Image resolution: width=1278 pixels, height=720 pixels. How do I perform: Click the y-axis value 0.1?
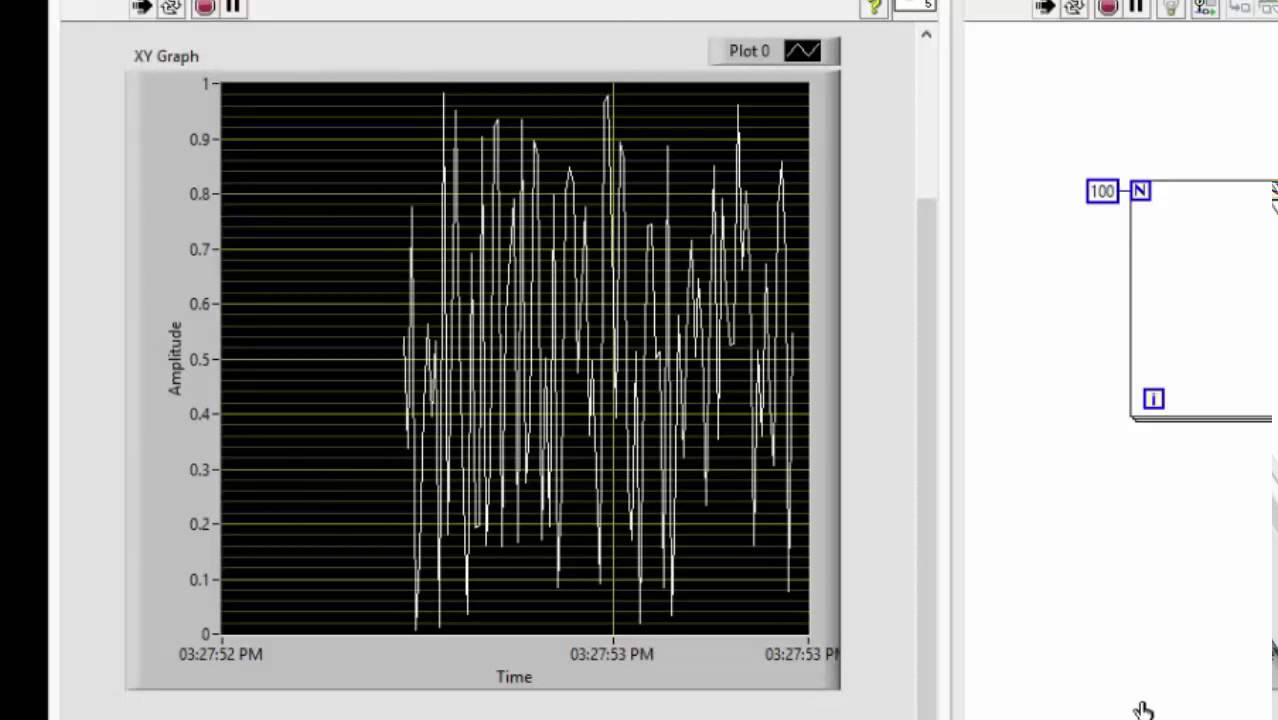point(201,579)
